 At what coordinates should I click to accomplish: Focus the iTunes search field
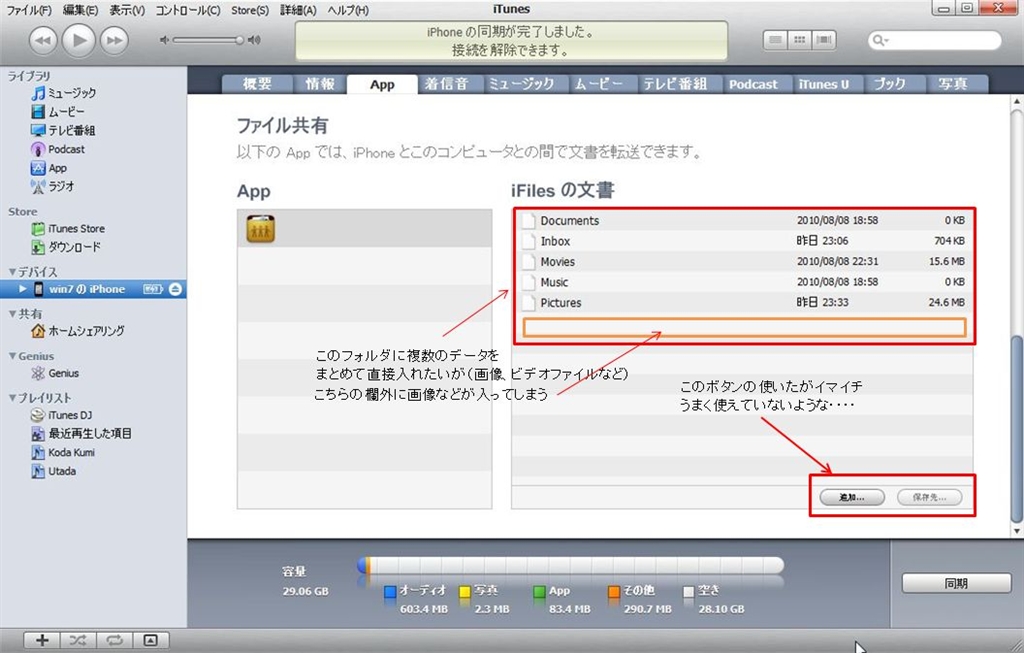934,40
